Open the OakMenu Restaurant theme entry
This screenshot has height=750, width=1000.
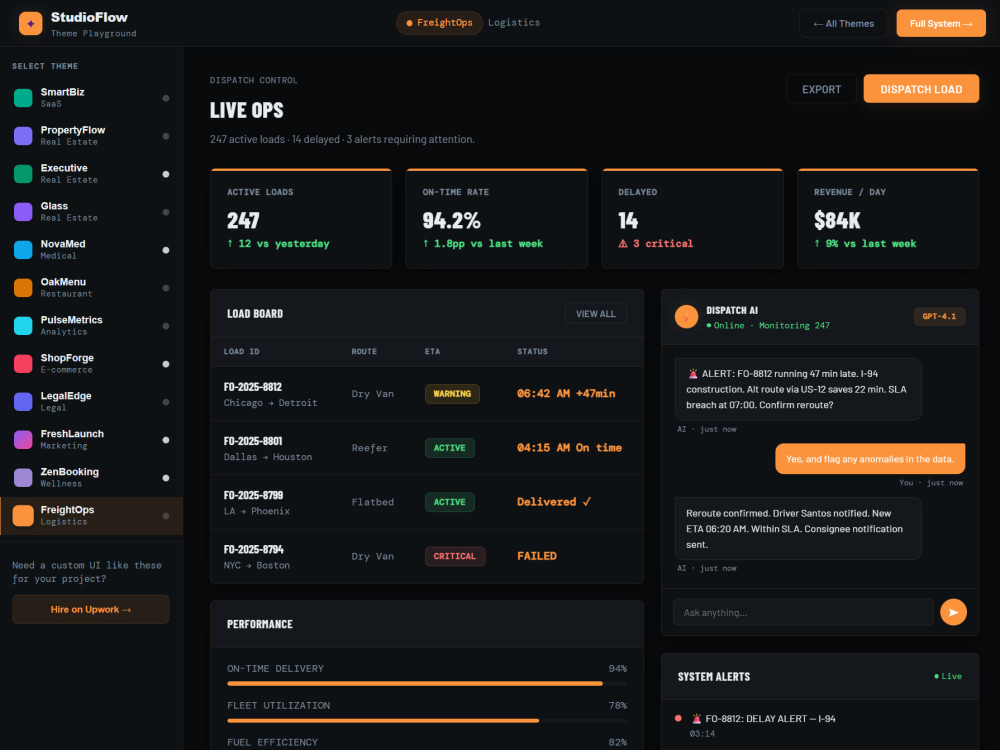pos(91,288)
